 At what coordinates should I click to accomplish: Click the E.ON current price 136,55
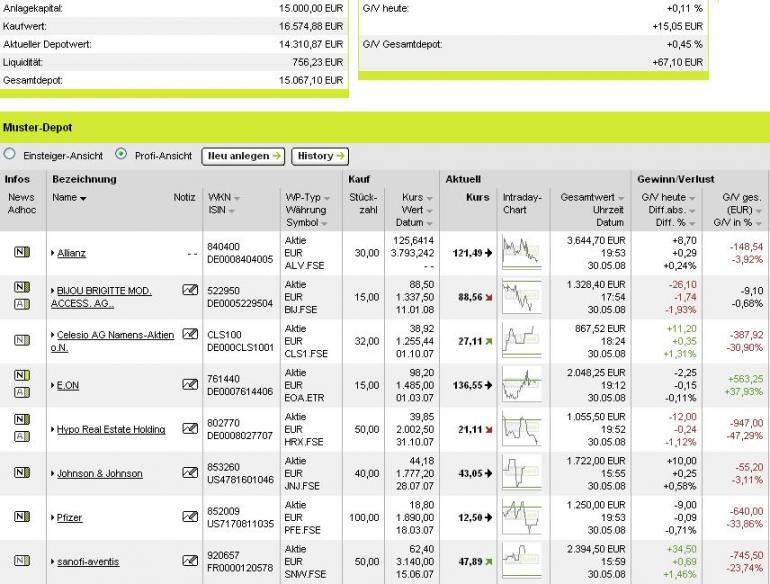[x=468, y=385]
